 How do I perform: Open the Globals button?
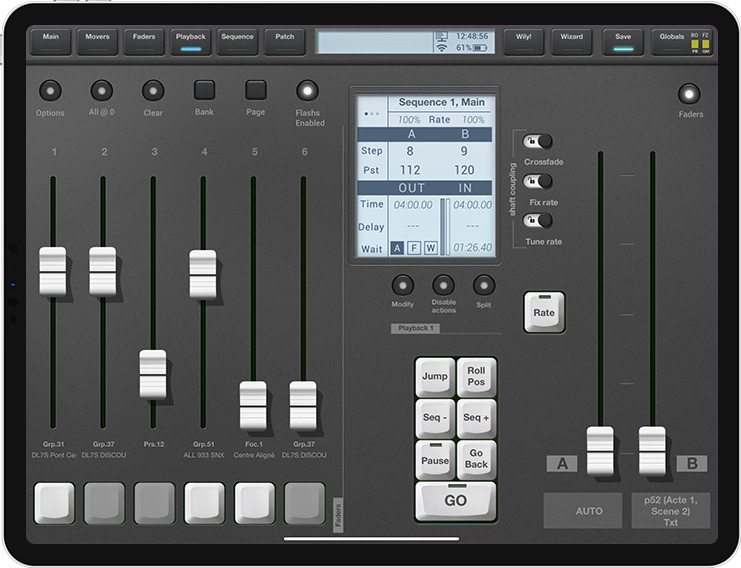[681, 42]
